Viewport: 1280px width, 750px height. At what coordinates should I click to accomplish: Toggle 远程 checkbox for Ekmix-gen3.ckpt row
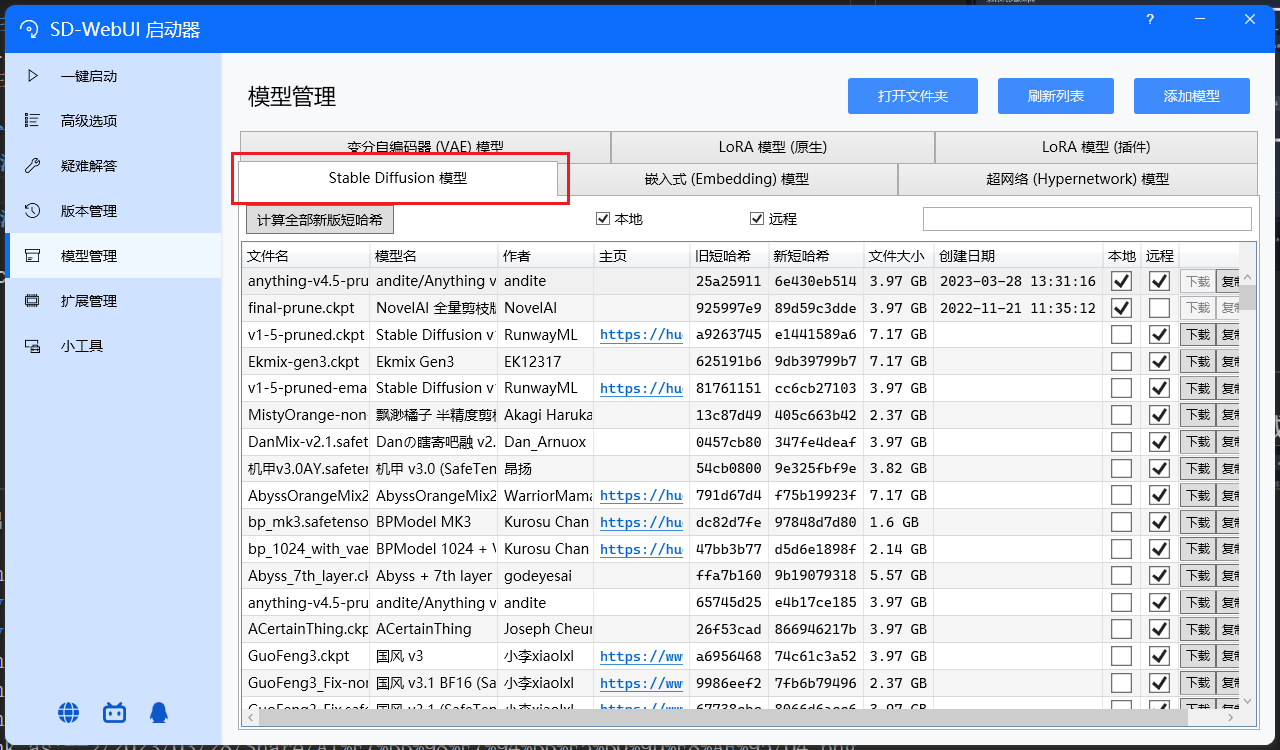(x=1160, y=362)
